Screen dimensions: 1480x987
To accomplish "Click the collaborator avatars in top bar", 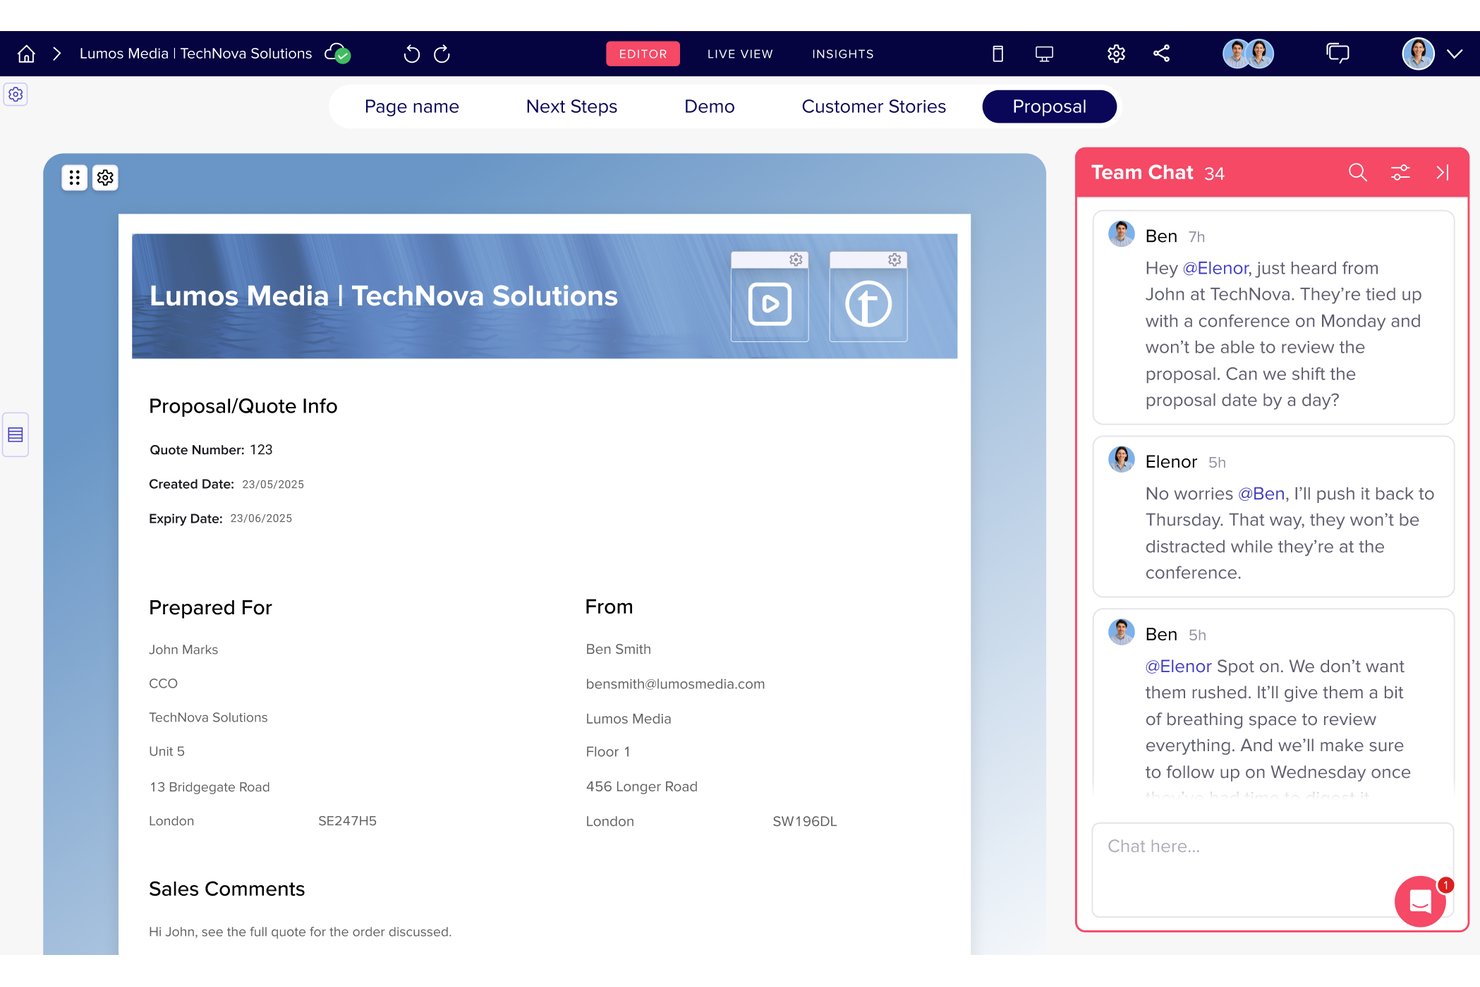I will click(1248, 54).
